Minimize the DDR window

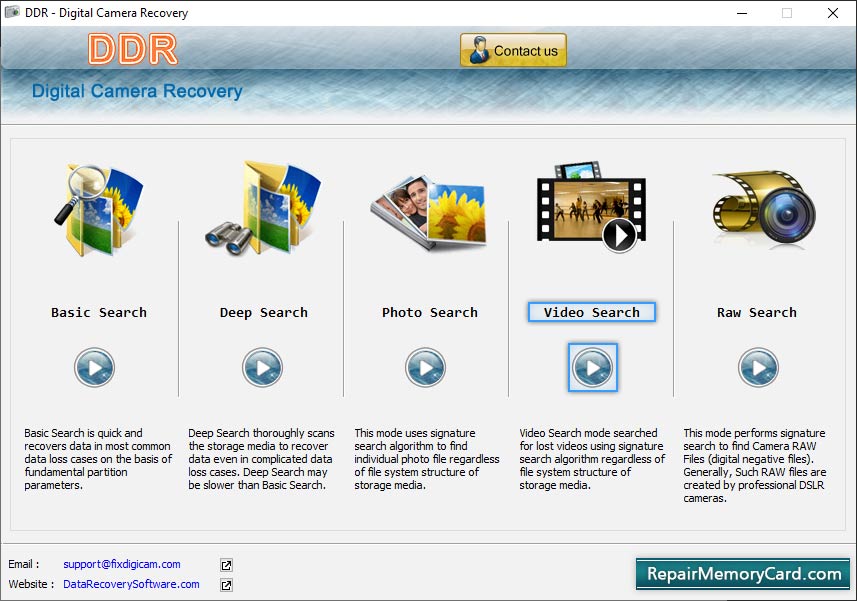tap(742, 13)
